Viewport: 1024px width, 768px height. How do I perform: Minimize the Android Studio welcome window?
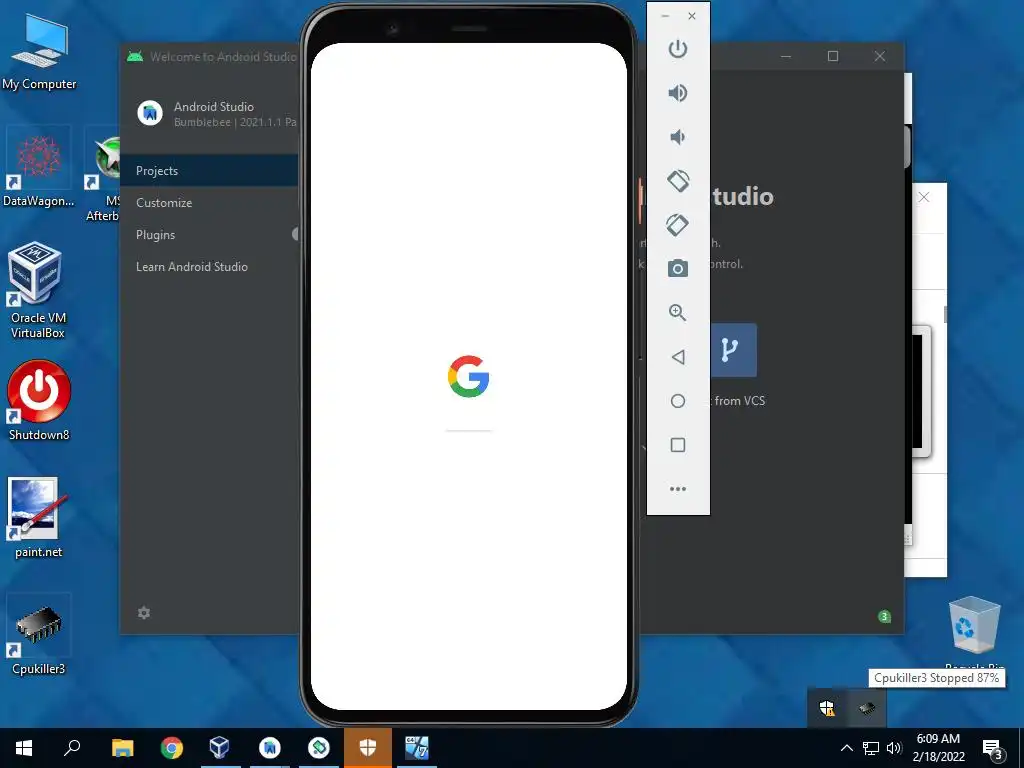tap(786, 56)
